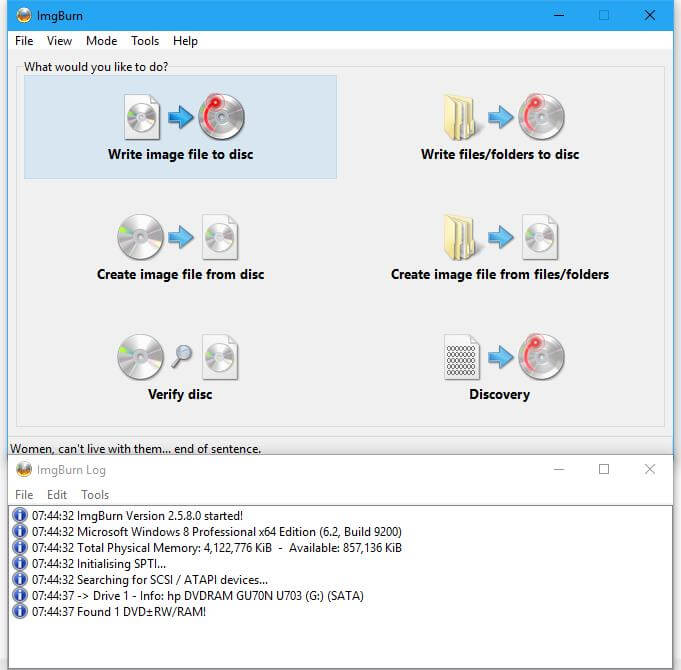681x670 pixels.
Task: Click info icon beside Total Physical Memory entry
Action: (20, 548)
